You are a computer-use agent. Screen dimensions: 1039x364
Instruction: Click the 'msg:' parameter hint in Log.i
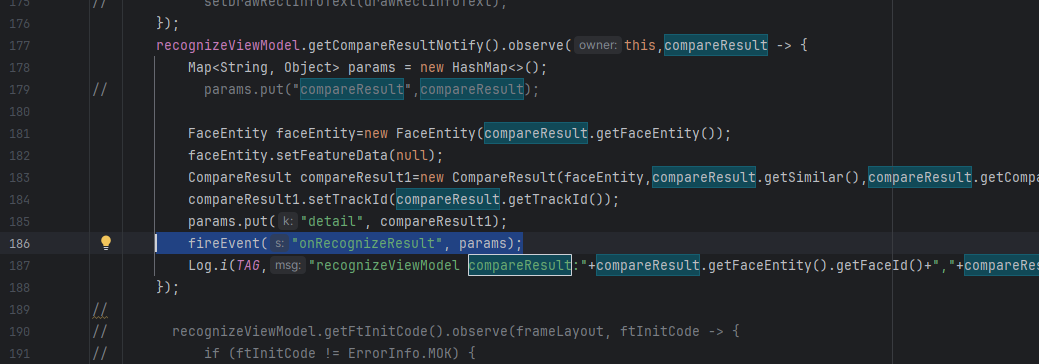[288, 265]
